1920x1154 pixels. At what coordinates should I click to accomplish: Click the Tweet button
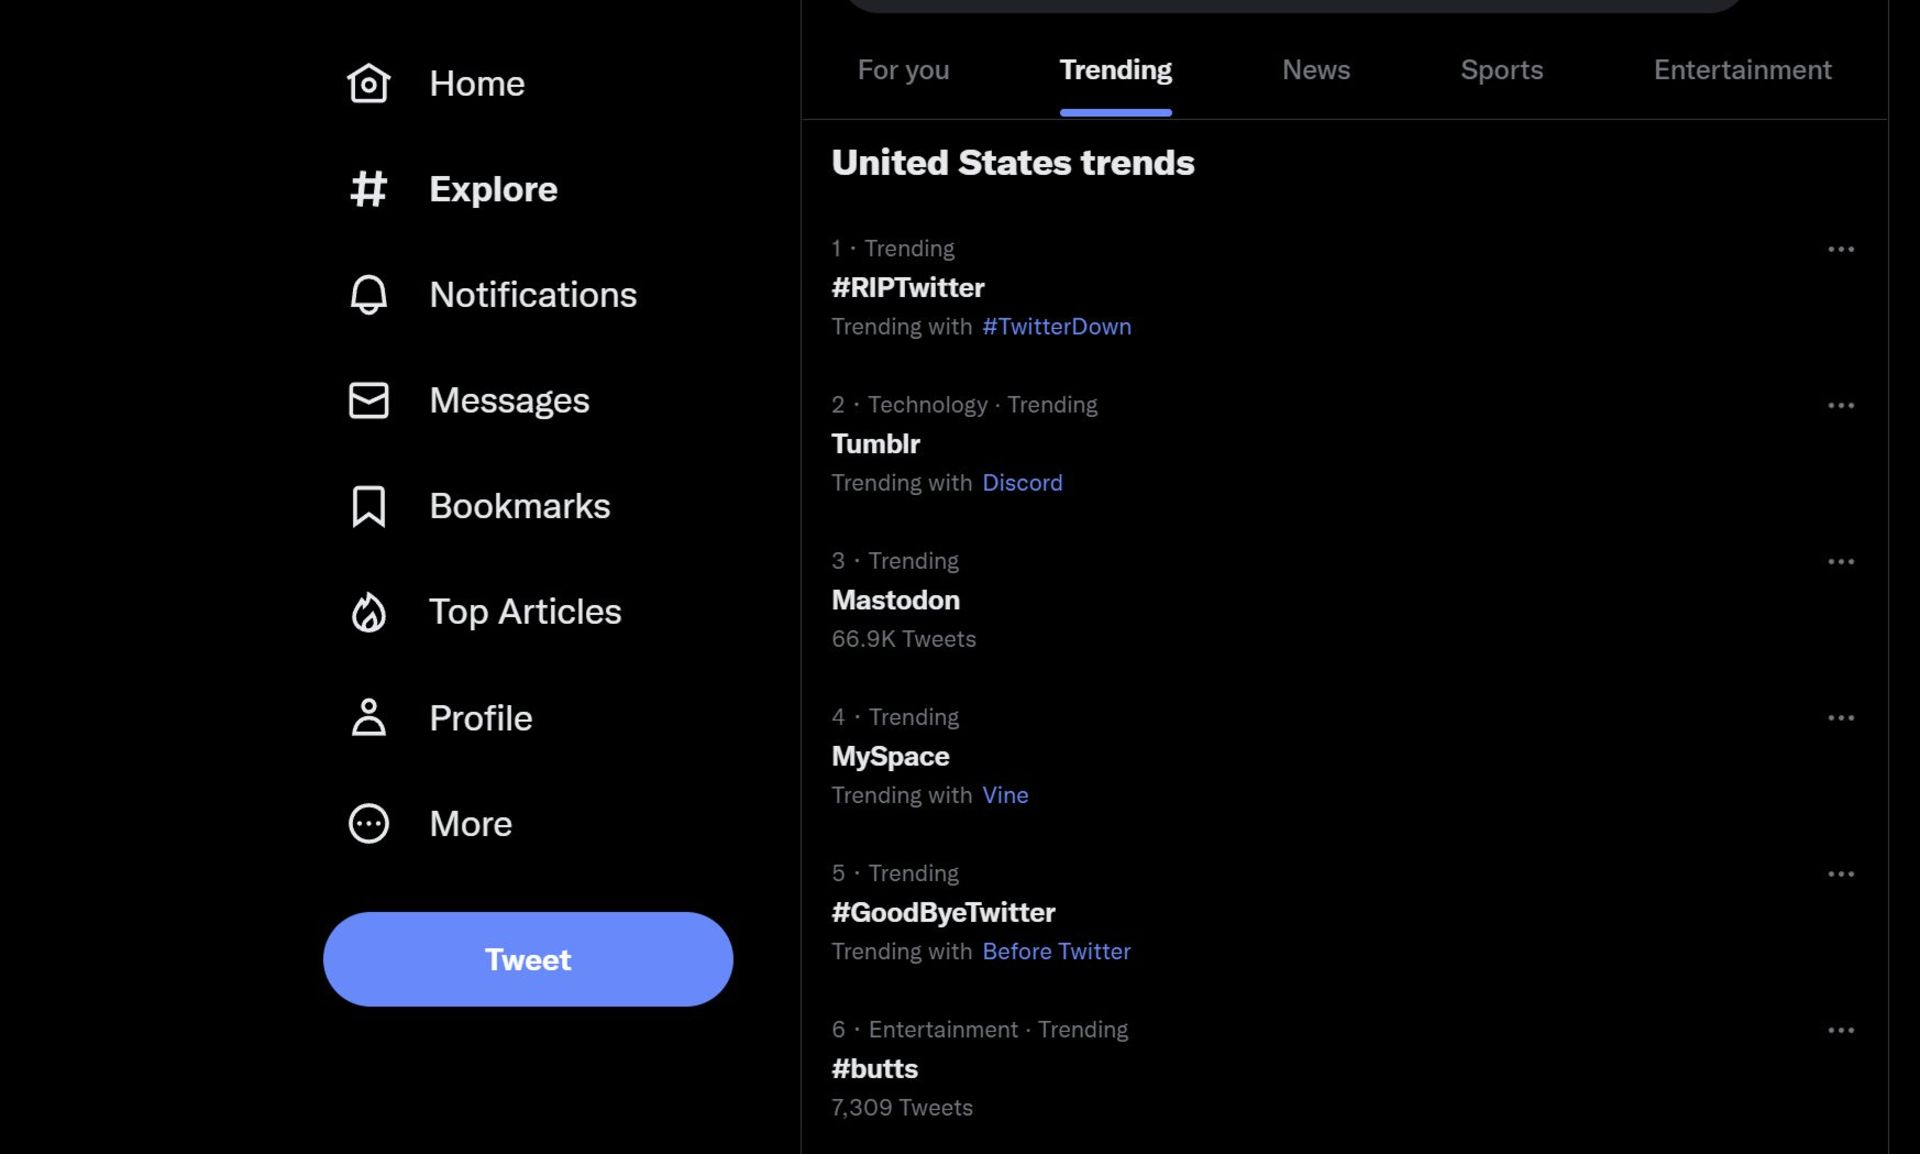(527, 959)
